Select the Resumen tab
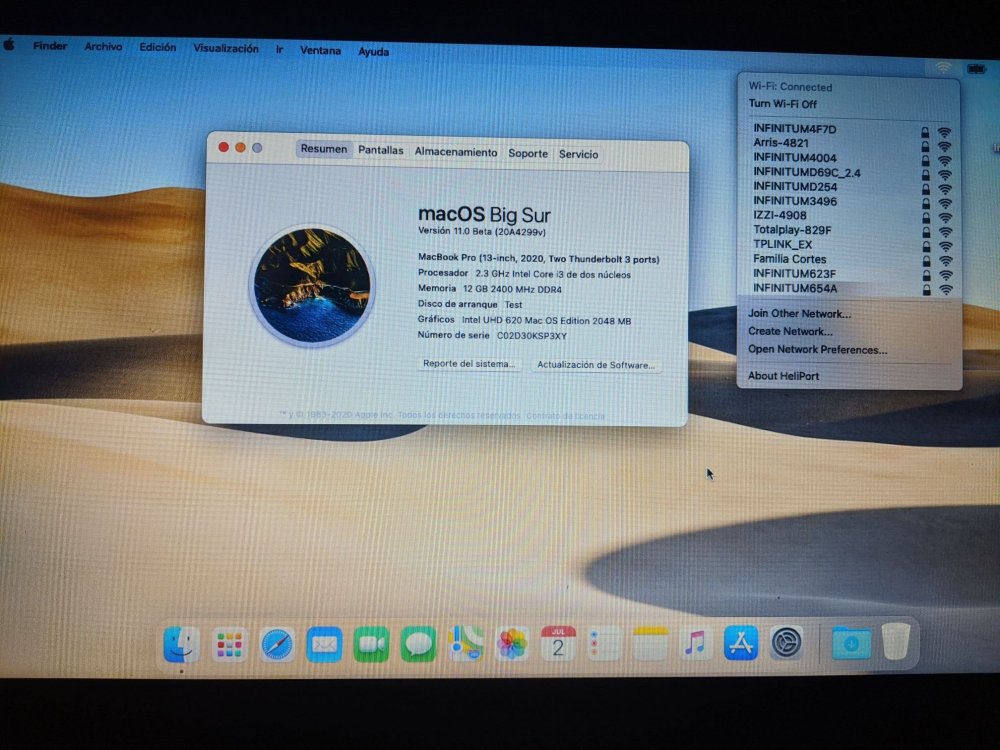This screenshot has width=1000, height=750. tap(323, 149)
